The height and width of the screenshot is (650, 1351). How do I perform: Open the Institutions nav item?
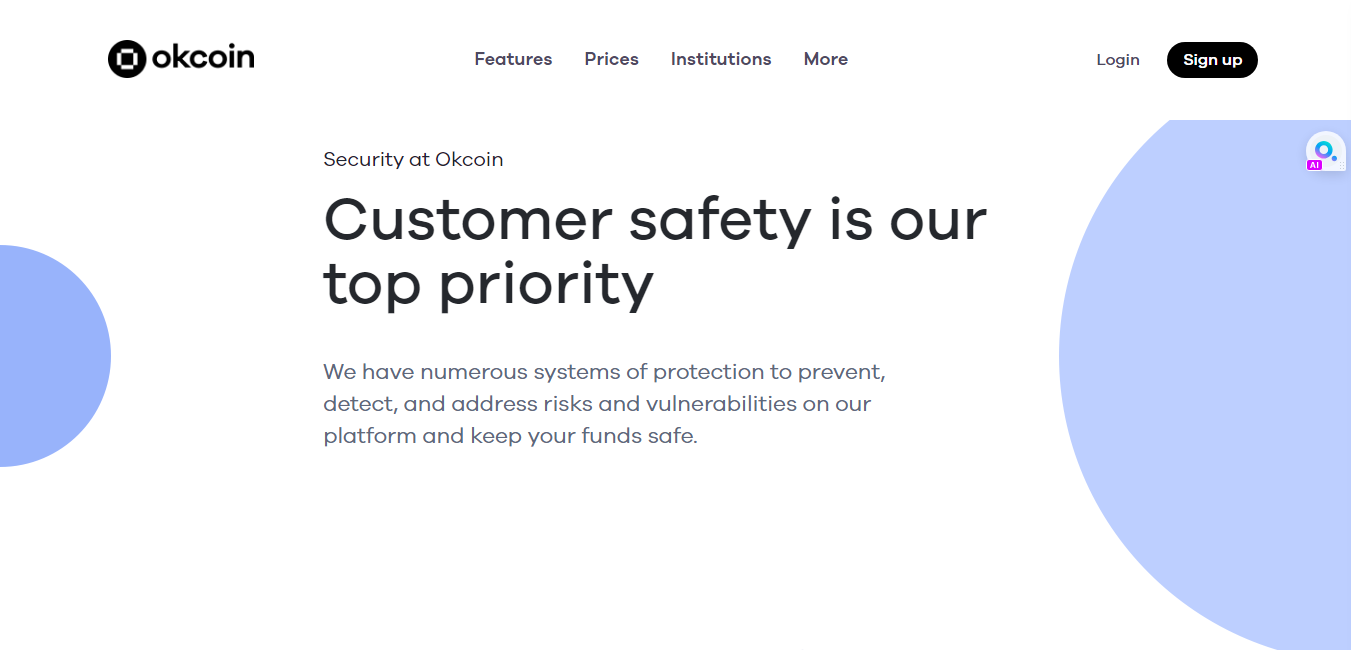pyautogui.click(x=721, y=59)
